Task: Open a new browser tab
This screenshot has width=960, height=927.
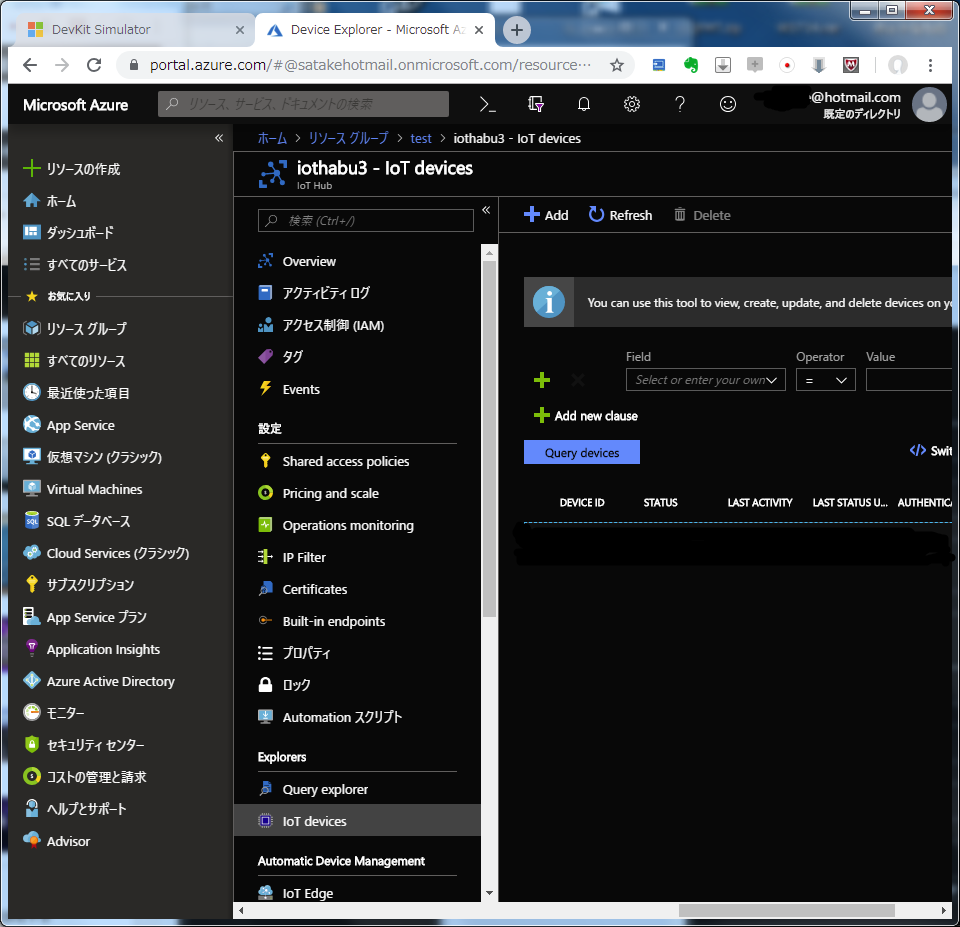Action: click(517, 29)
